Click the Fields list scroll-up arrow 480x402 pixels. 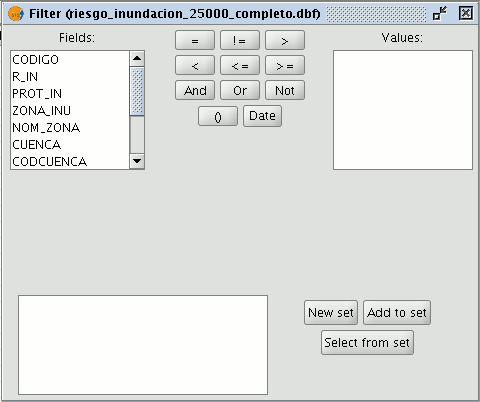[x=137, y=59]
